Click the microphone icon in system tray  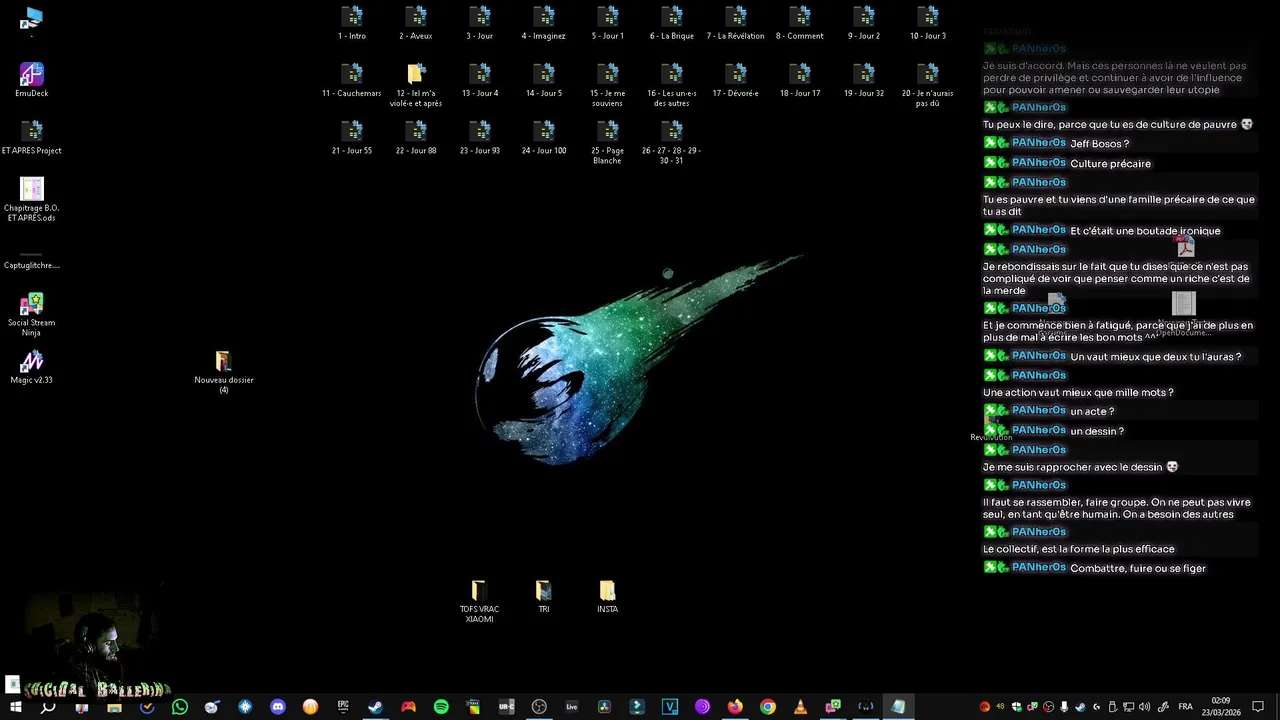(x=1064, y=707)
